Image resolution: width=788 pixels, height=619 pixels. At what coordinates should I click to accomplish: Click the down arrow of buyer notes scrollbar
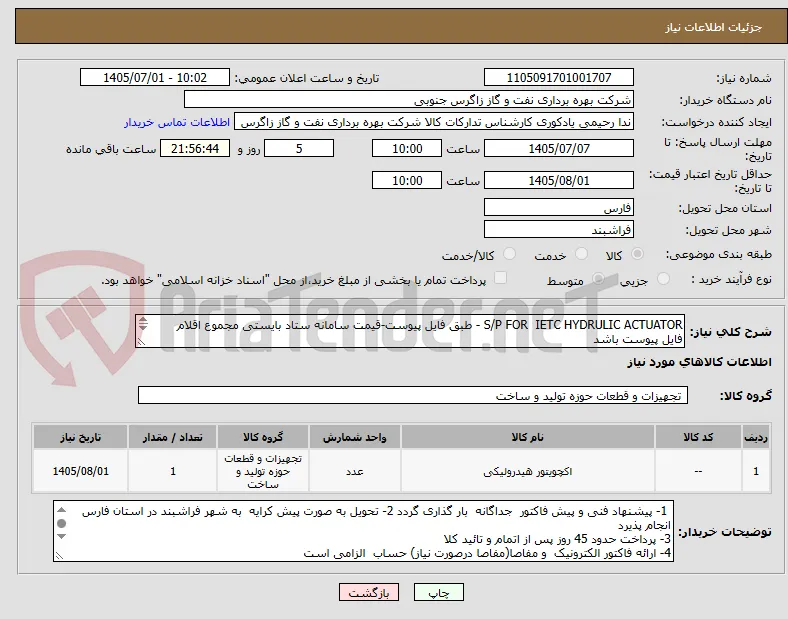[x=61, y=537]
